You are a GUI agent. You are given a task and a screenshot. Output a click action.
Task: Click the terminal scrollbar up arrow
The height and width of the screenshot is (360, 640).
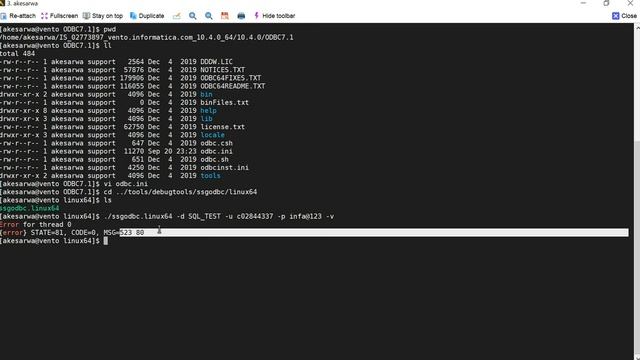point(637,27)
